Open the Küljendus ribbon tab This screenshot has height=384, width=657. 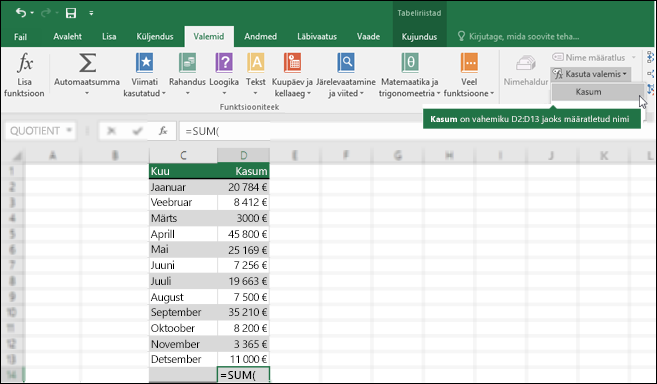click(155, 36)
